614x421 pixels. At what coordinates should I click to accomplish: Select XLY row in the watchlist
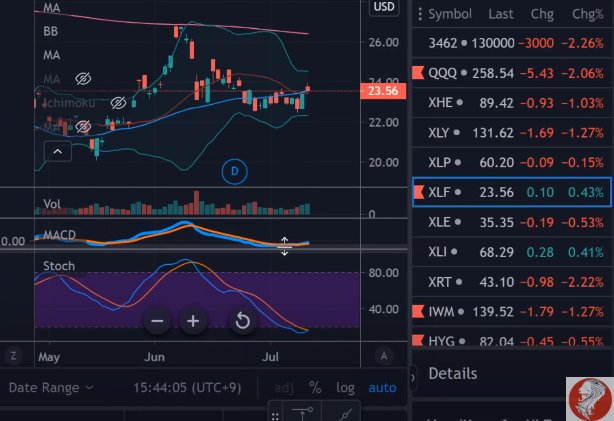(512, 133)
